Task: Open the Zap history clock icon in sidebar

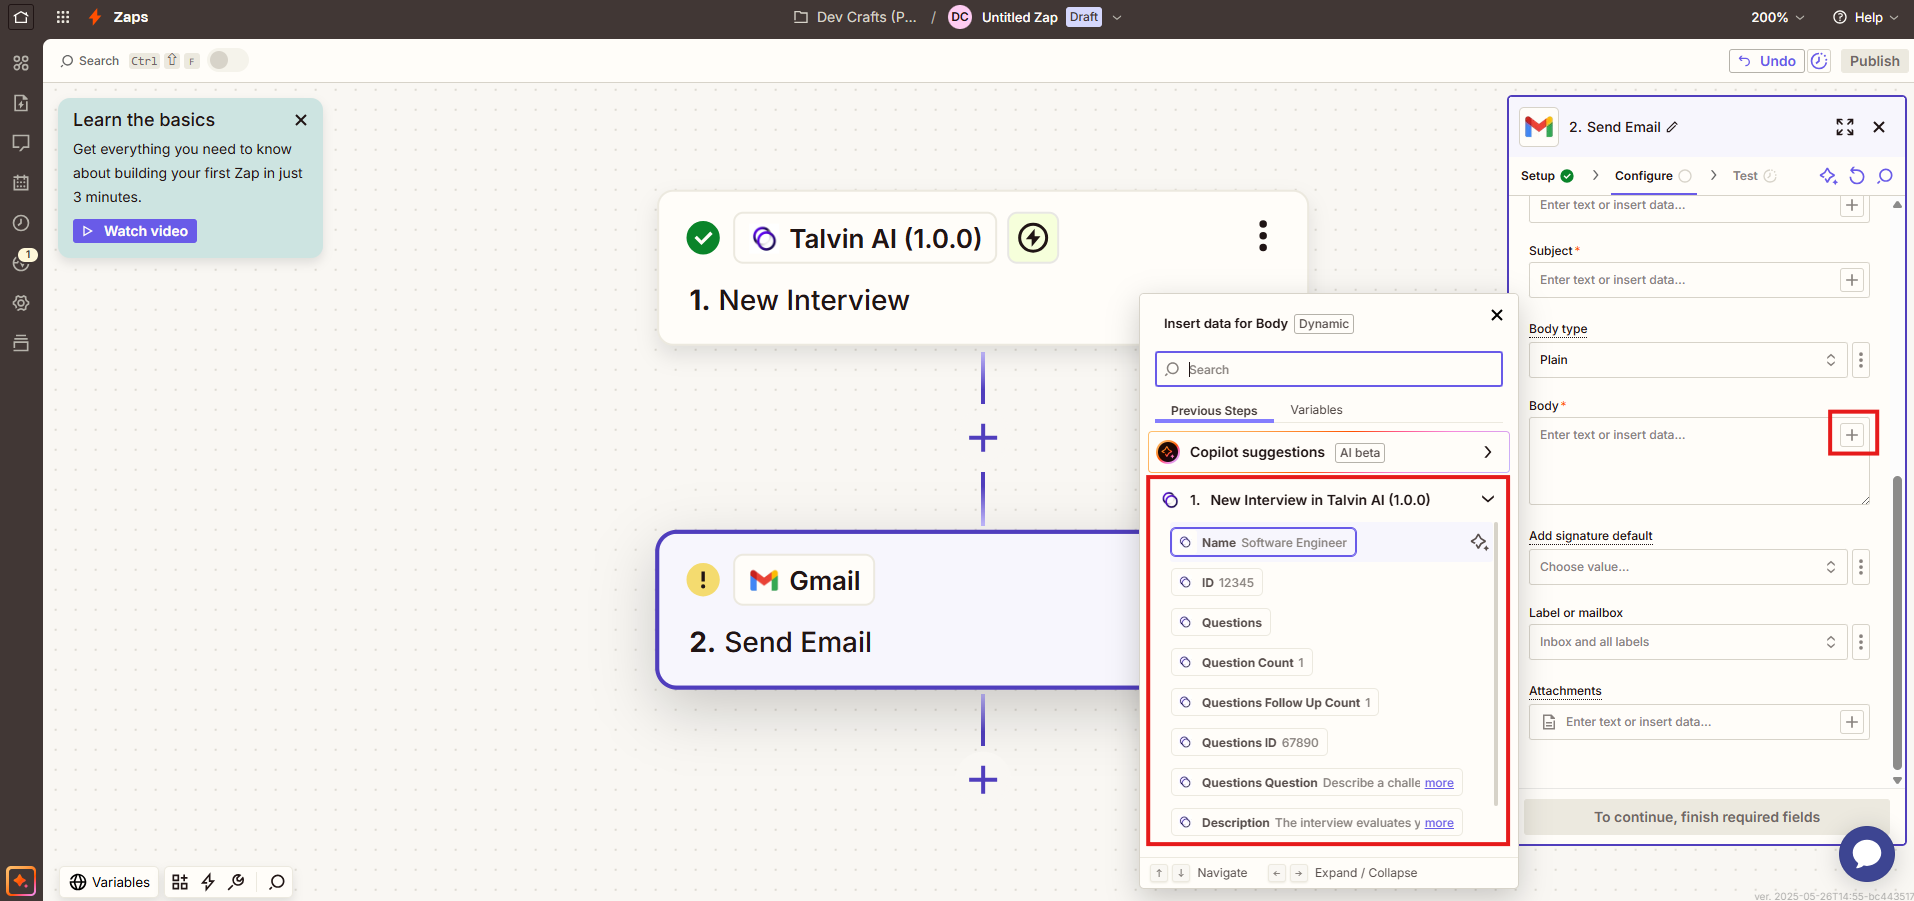Action: point(21,223)
